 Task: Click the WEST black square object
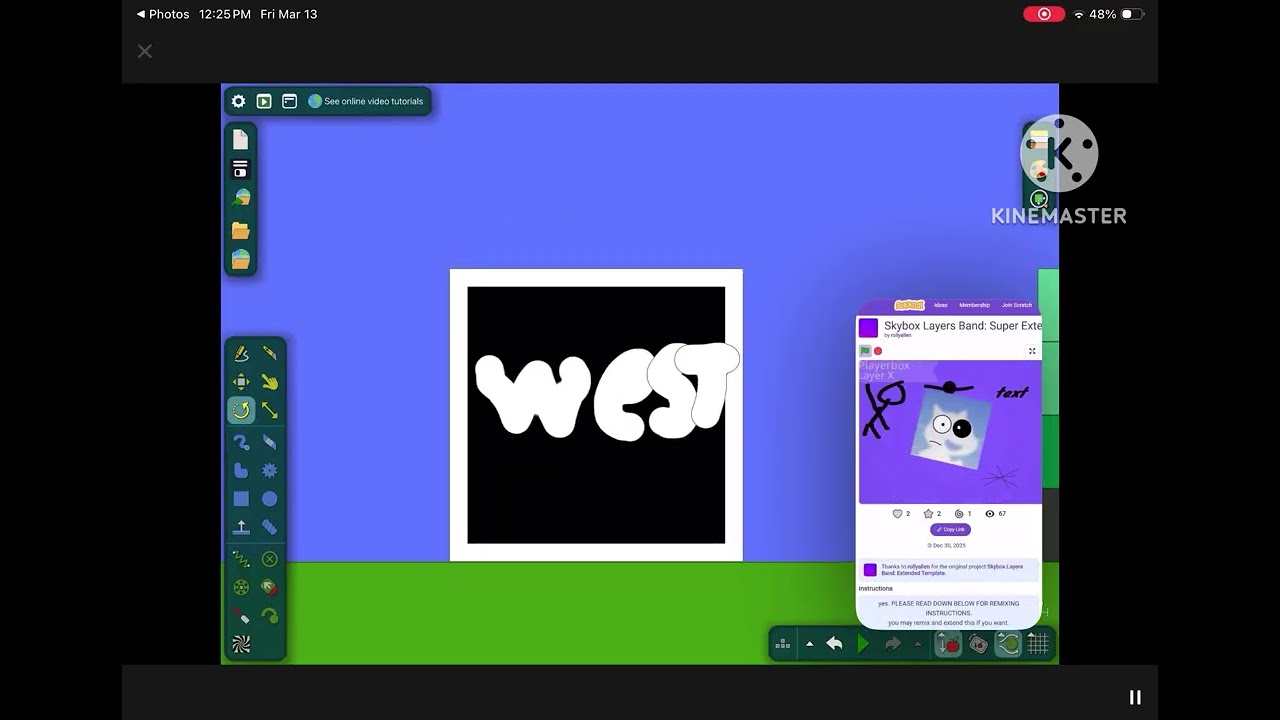596,415
